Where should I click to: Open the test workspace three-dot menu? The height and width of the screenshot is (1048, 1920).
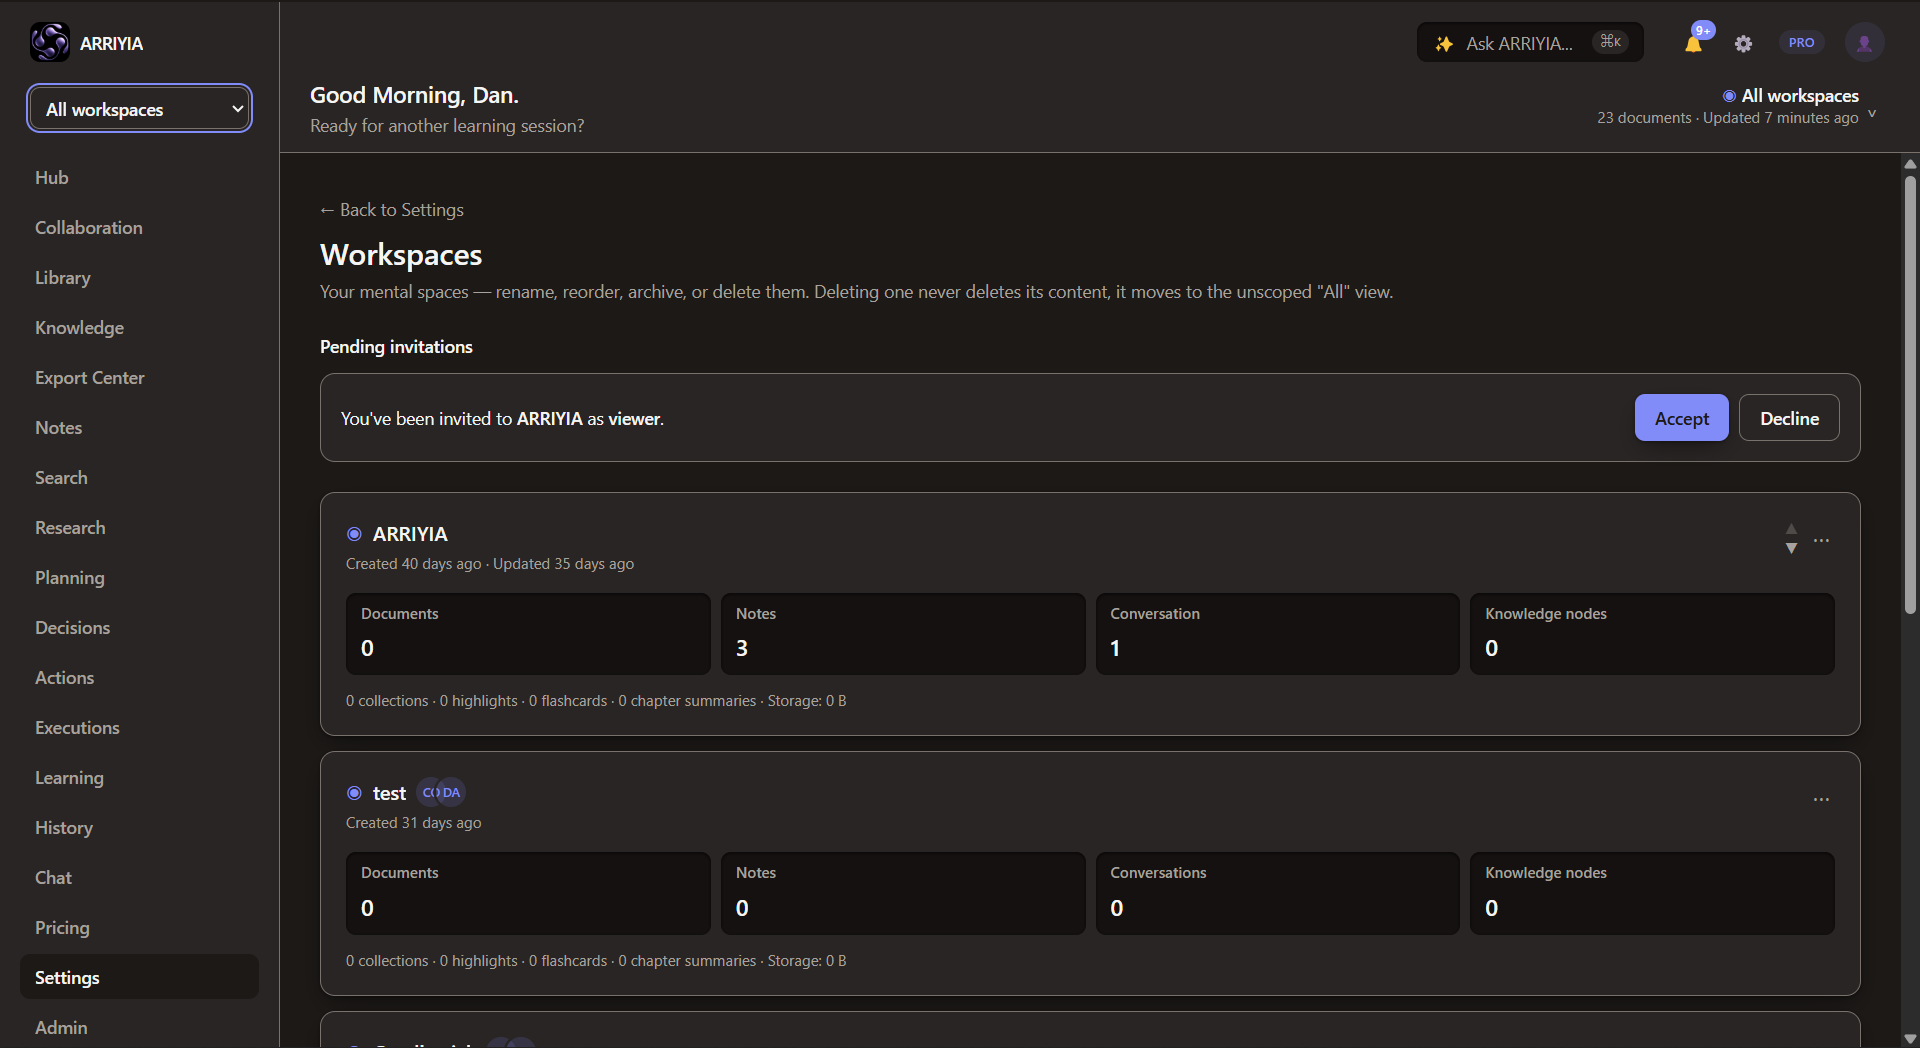pos(1821,799)
